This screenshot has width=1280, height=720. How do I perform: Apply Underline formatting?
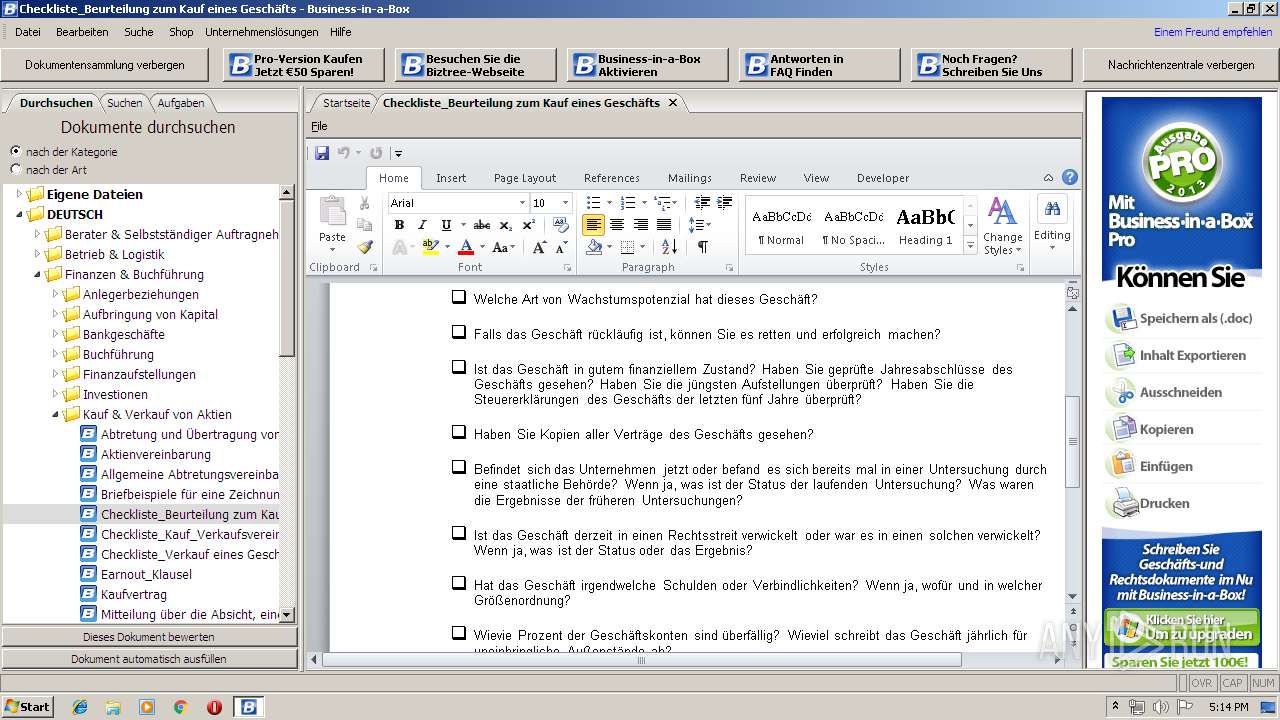pos(446,225)
